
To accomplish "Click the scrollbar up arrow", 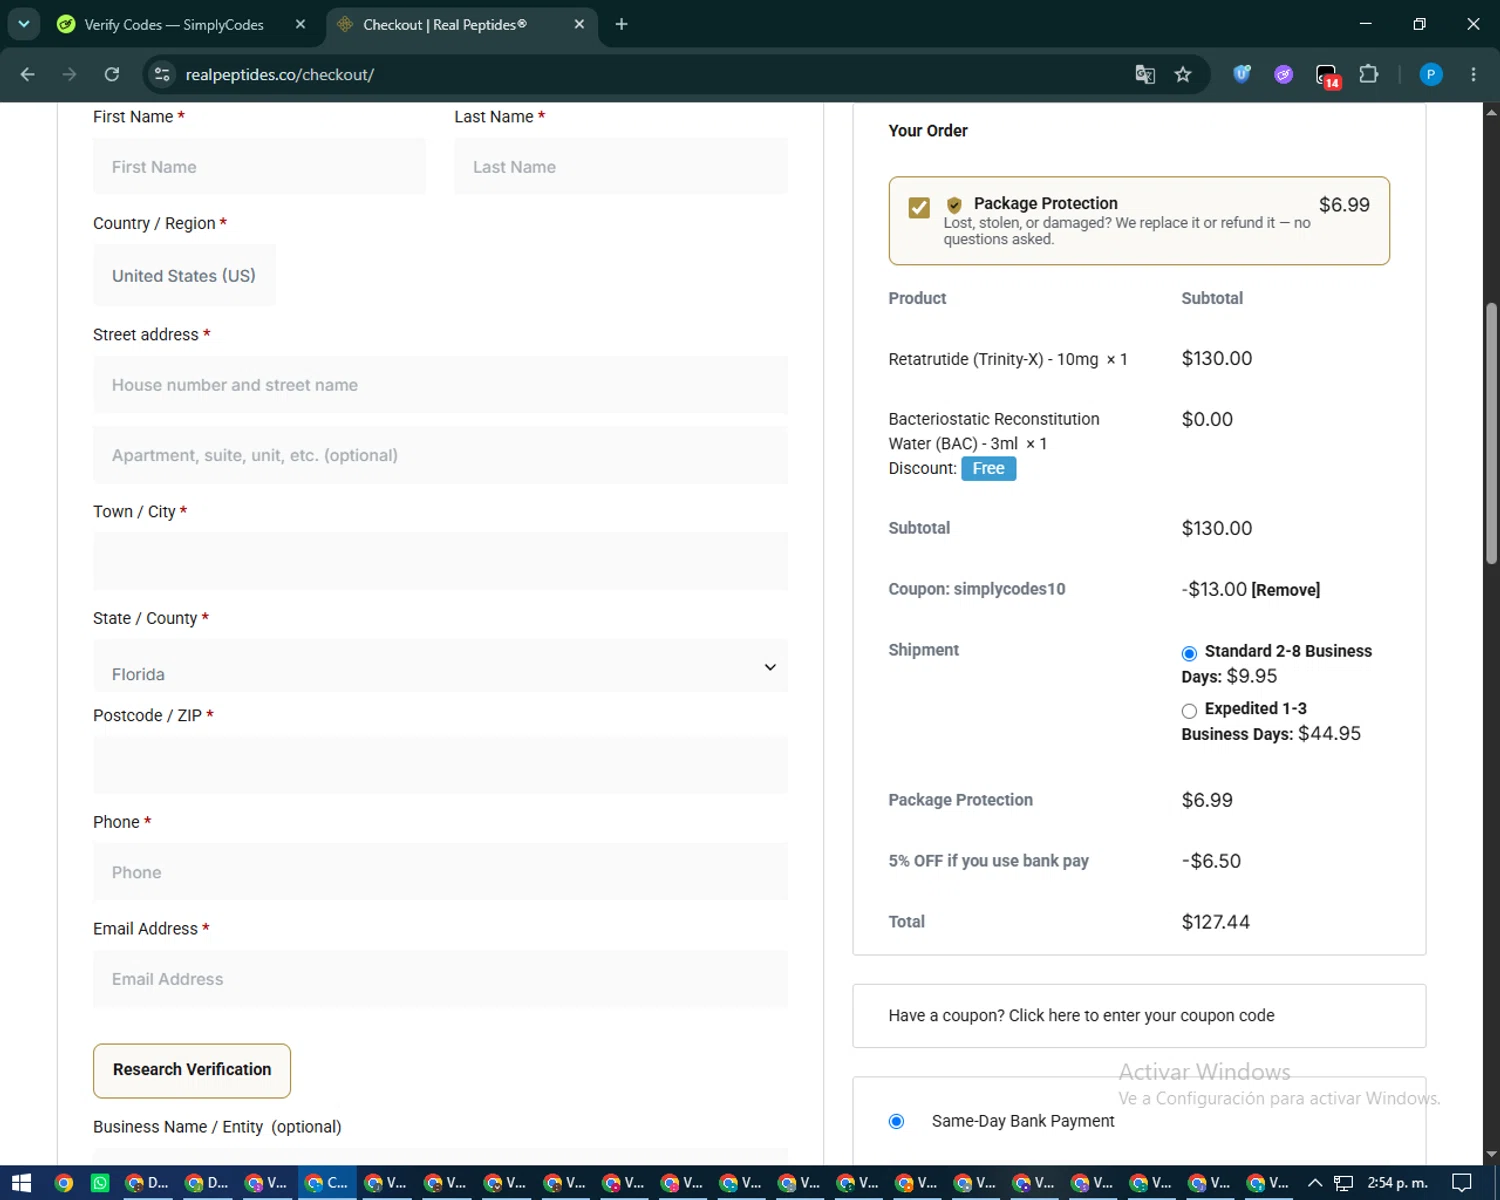I will point(1491,111).
